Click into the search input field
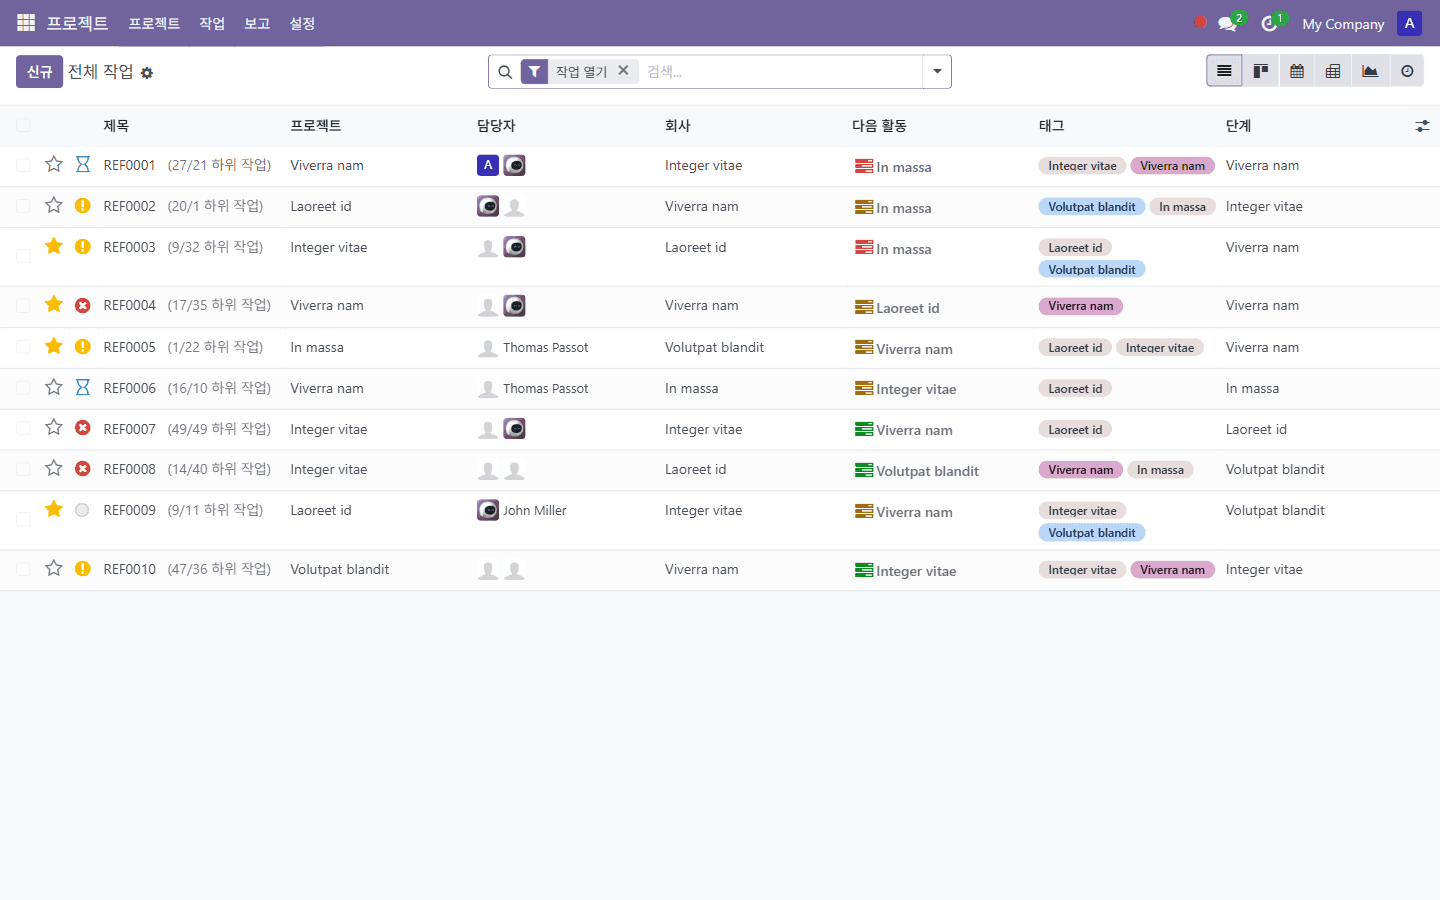The image size is (1440, 900). click(x=780, y=71)
